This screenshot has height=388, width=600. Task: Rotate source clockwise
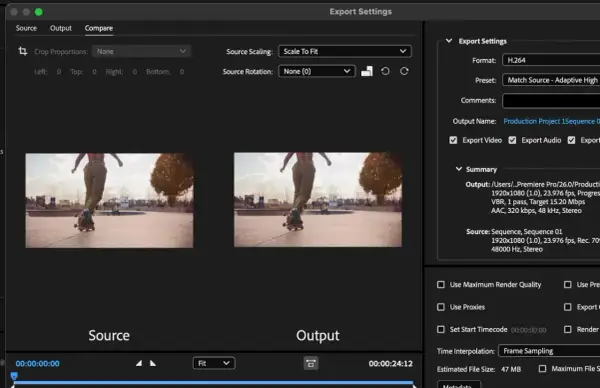404,71
